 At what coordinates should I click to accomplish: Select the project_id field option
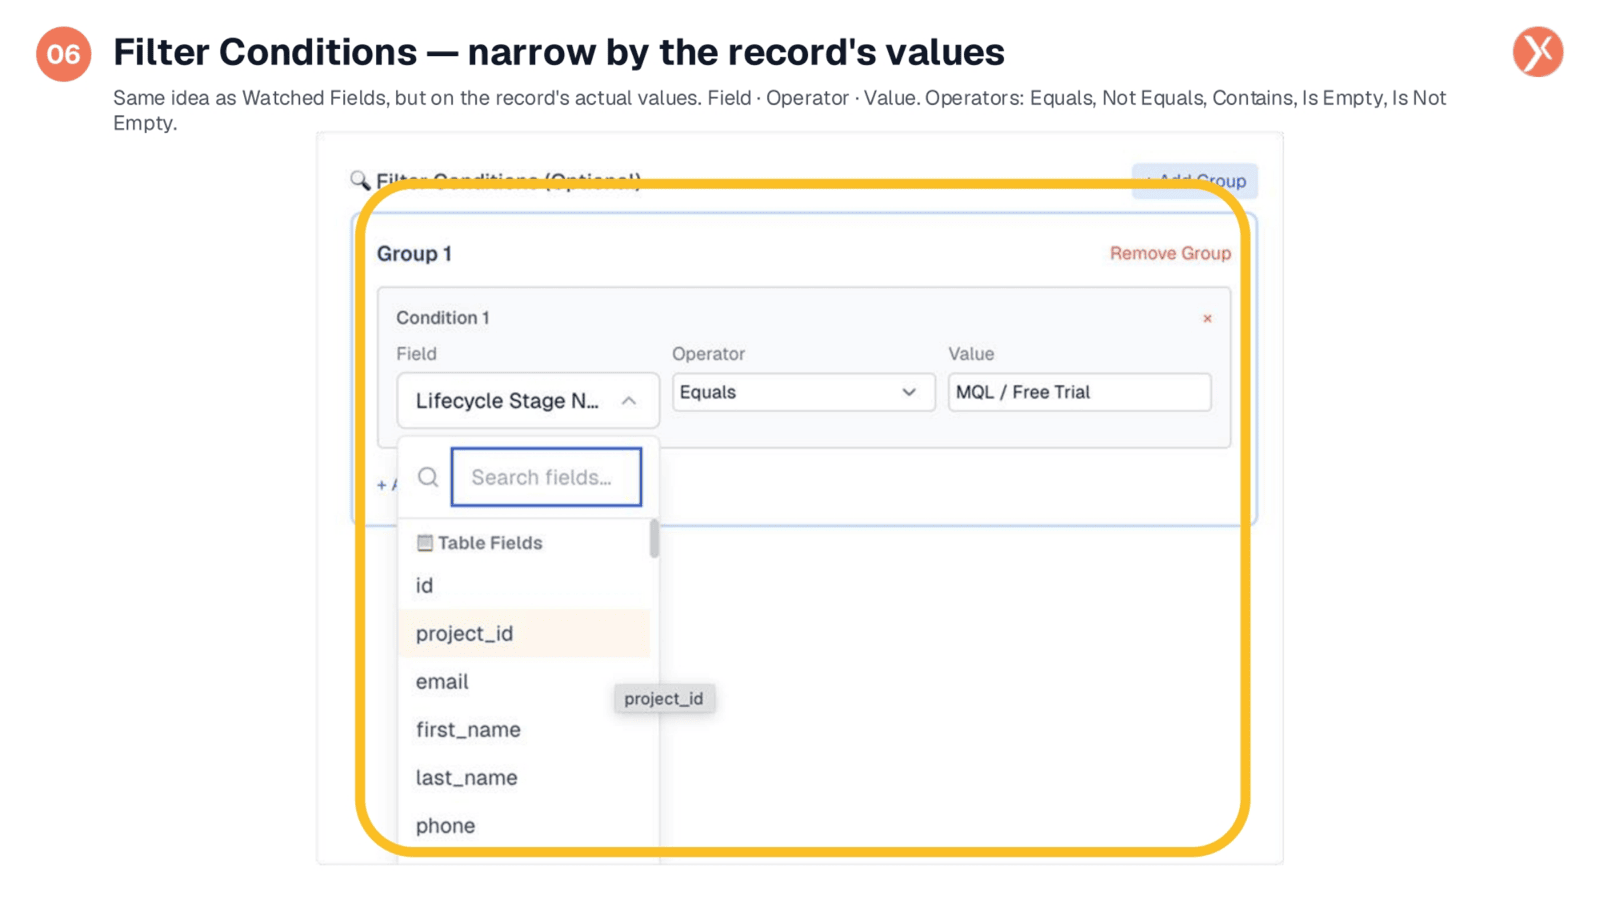524,633
